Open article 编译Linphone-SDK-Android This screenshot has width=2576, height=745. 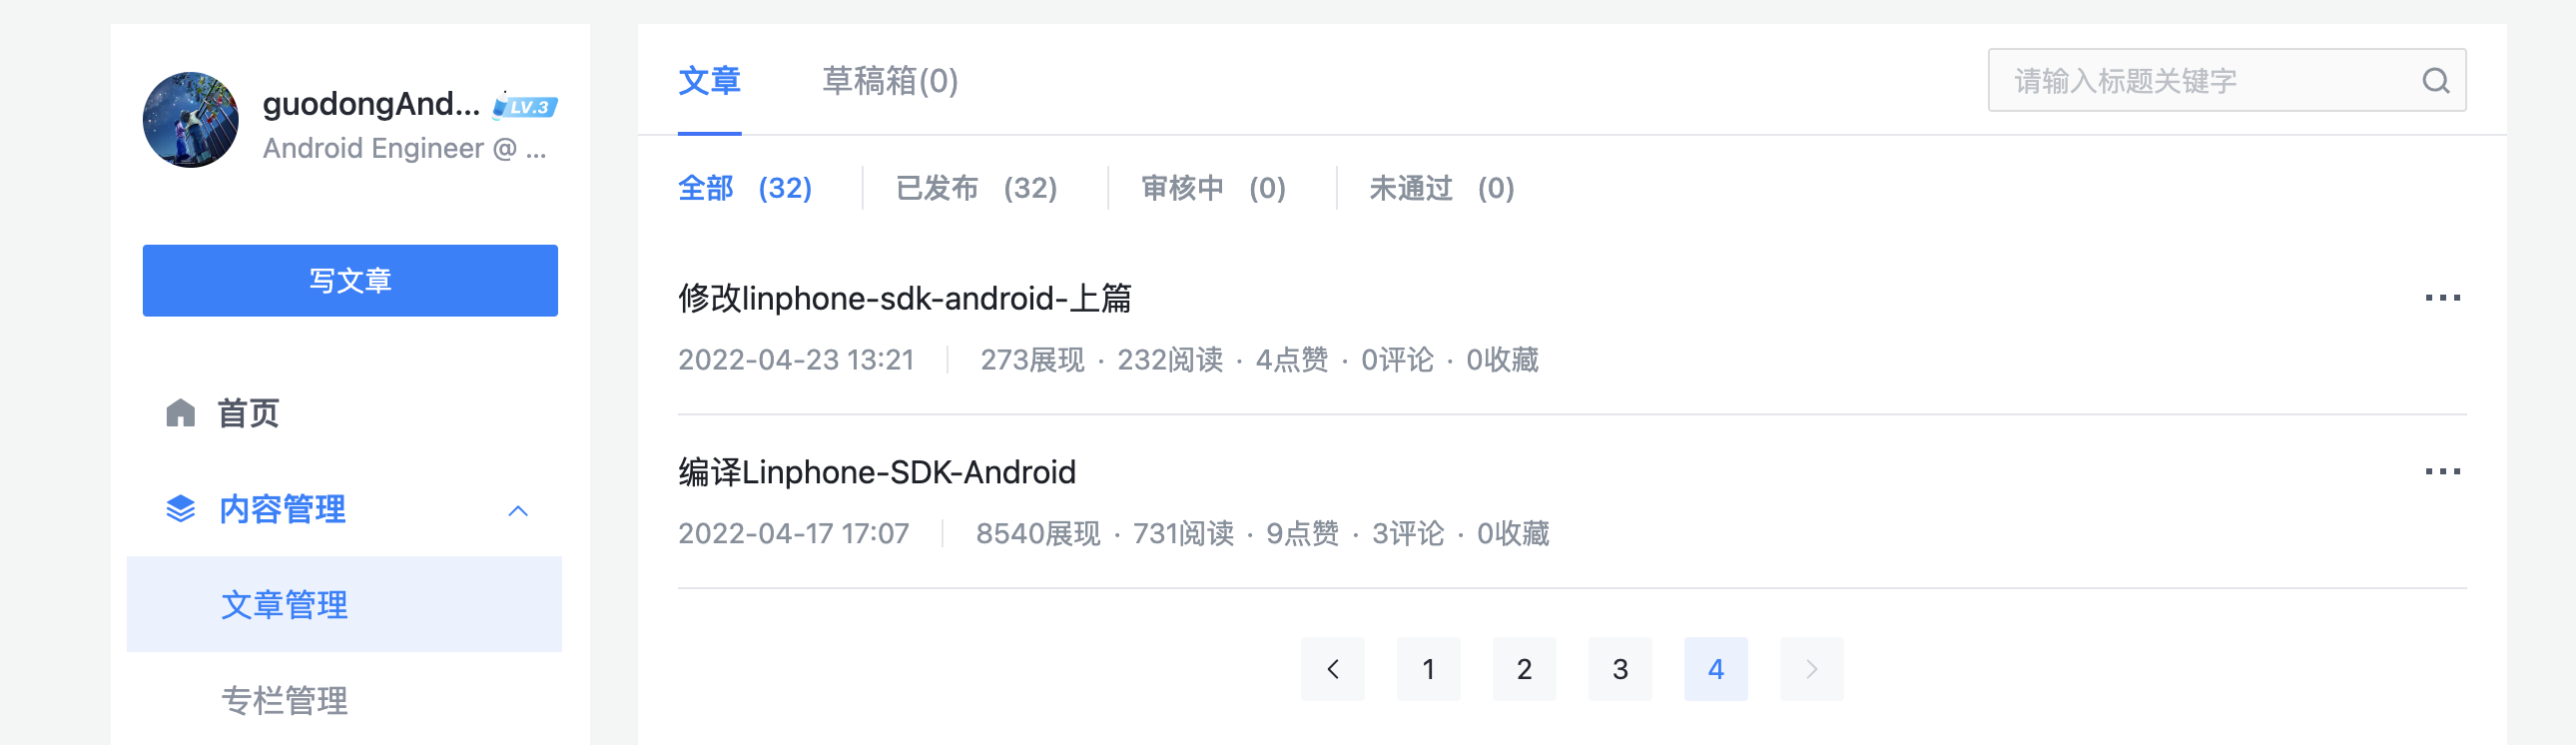(x=877, y=472)
